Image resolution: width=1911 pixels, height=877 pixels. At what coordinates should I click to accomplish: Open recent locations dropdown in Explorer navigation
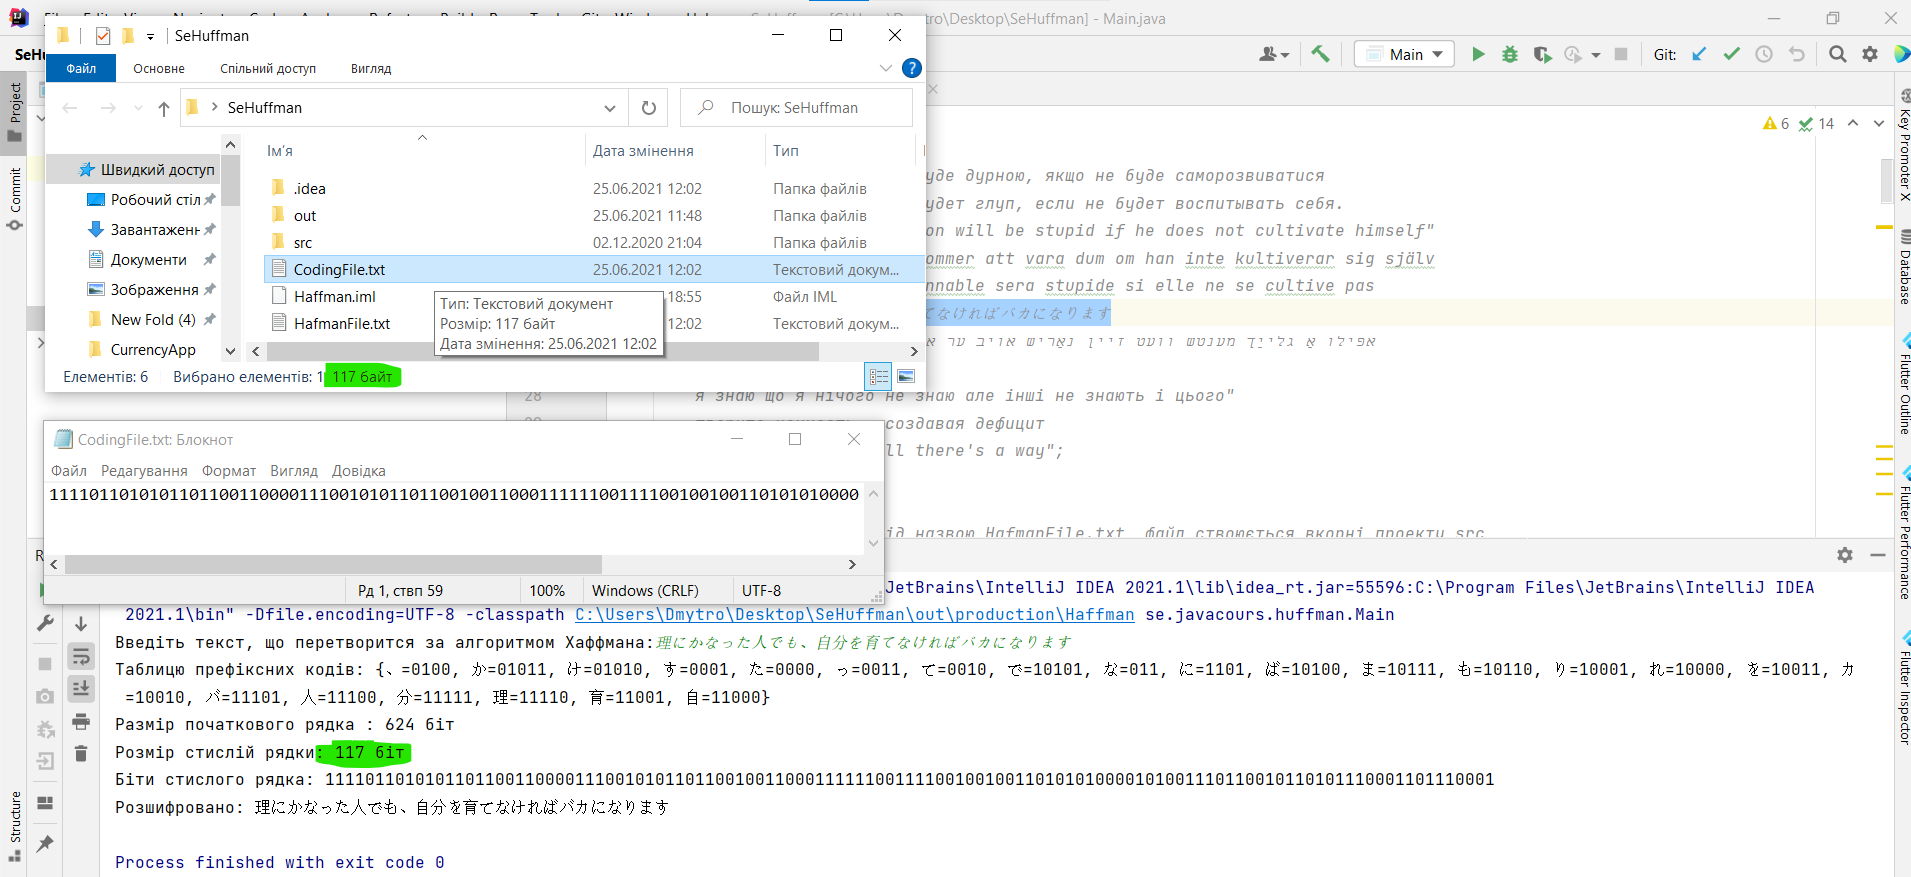[138, 108]
